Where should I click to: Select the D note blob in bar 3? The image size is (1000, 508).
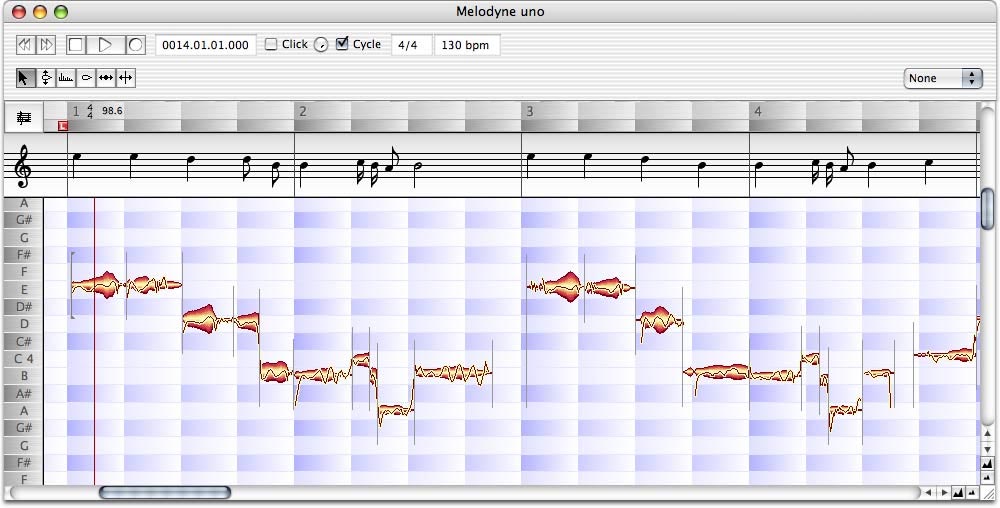point(659,319)
